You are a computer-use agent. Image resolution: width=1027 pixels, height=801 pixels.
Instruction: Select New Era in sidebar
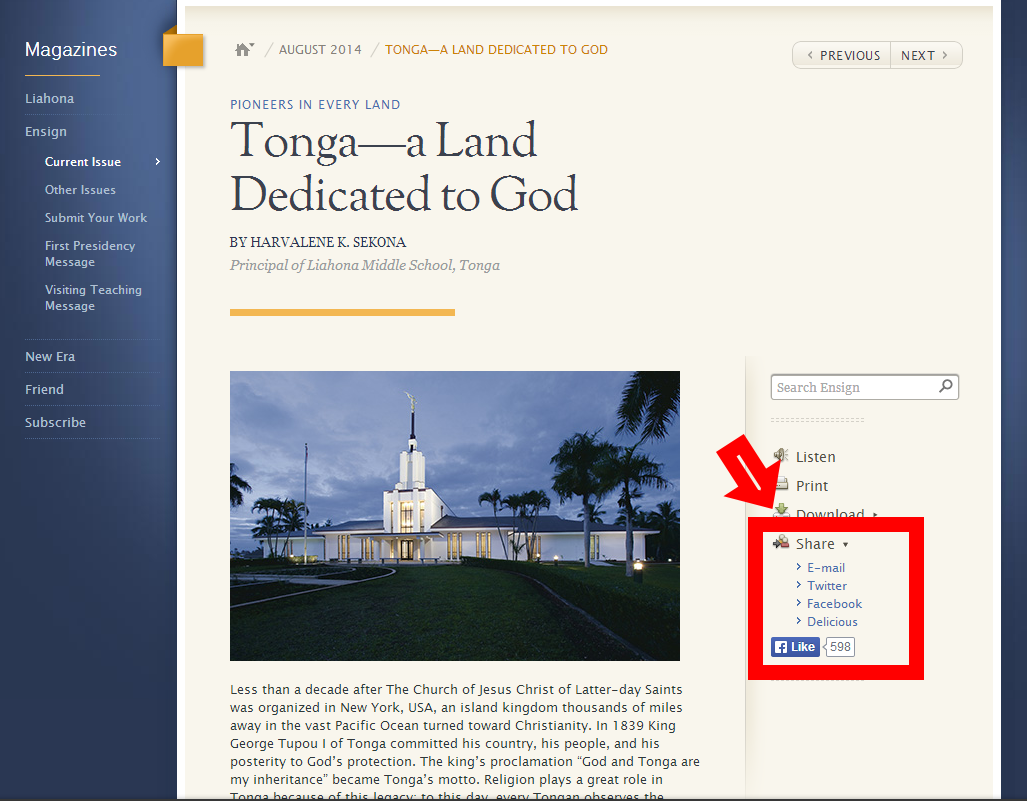(50, 357)
